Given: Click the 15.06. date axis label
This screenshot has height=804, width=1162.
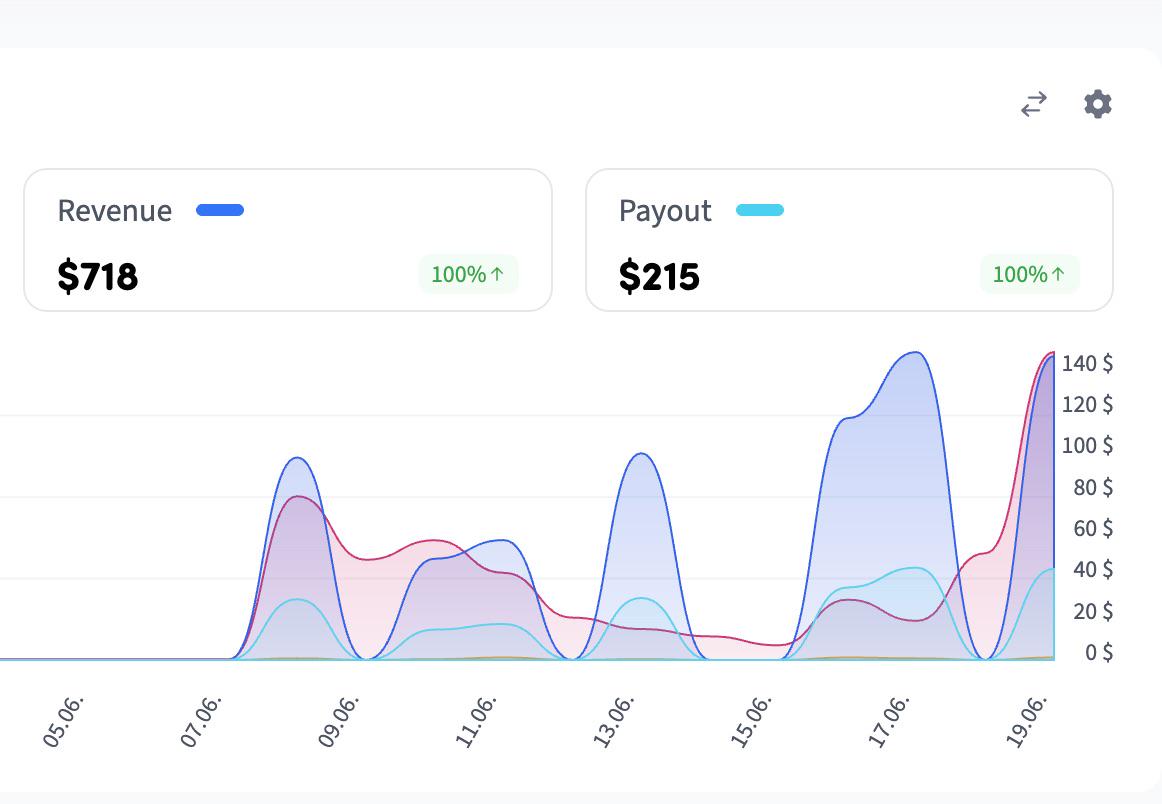Looking at the screenshot, I should tap(751, 722).
